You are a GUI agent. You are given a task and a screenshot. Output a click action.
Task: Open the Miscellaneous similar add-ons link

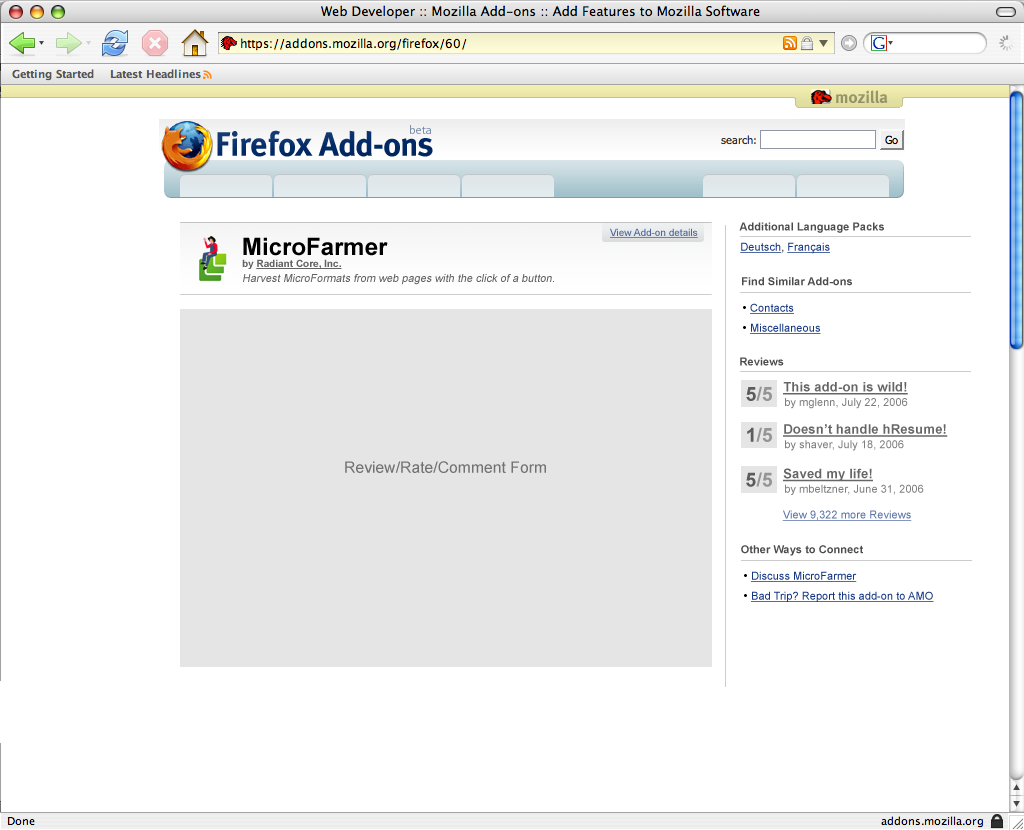click(785, 328)
